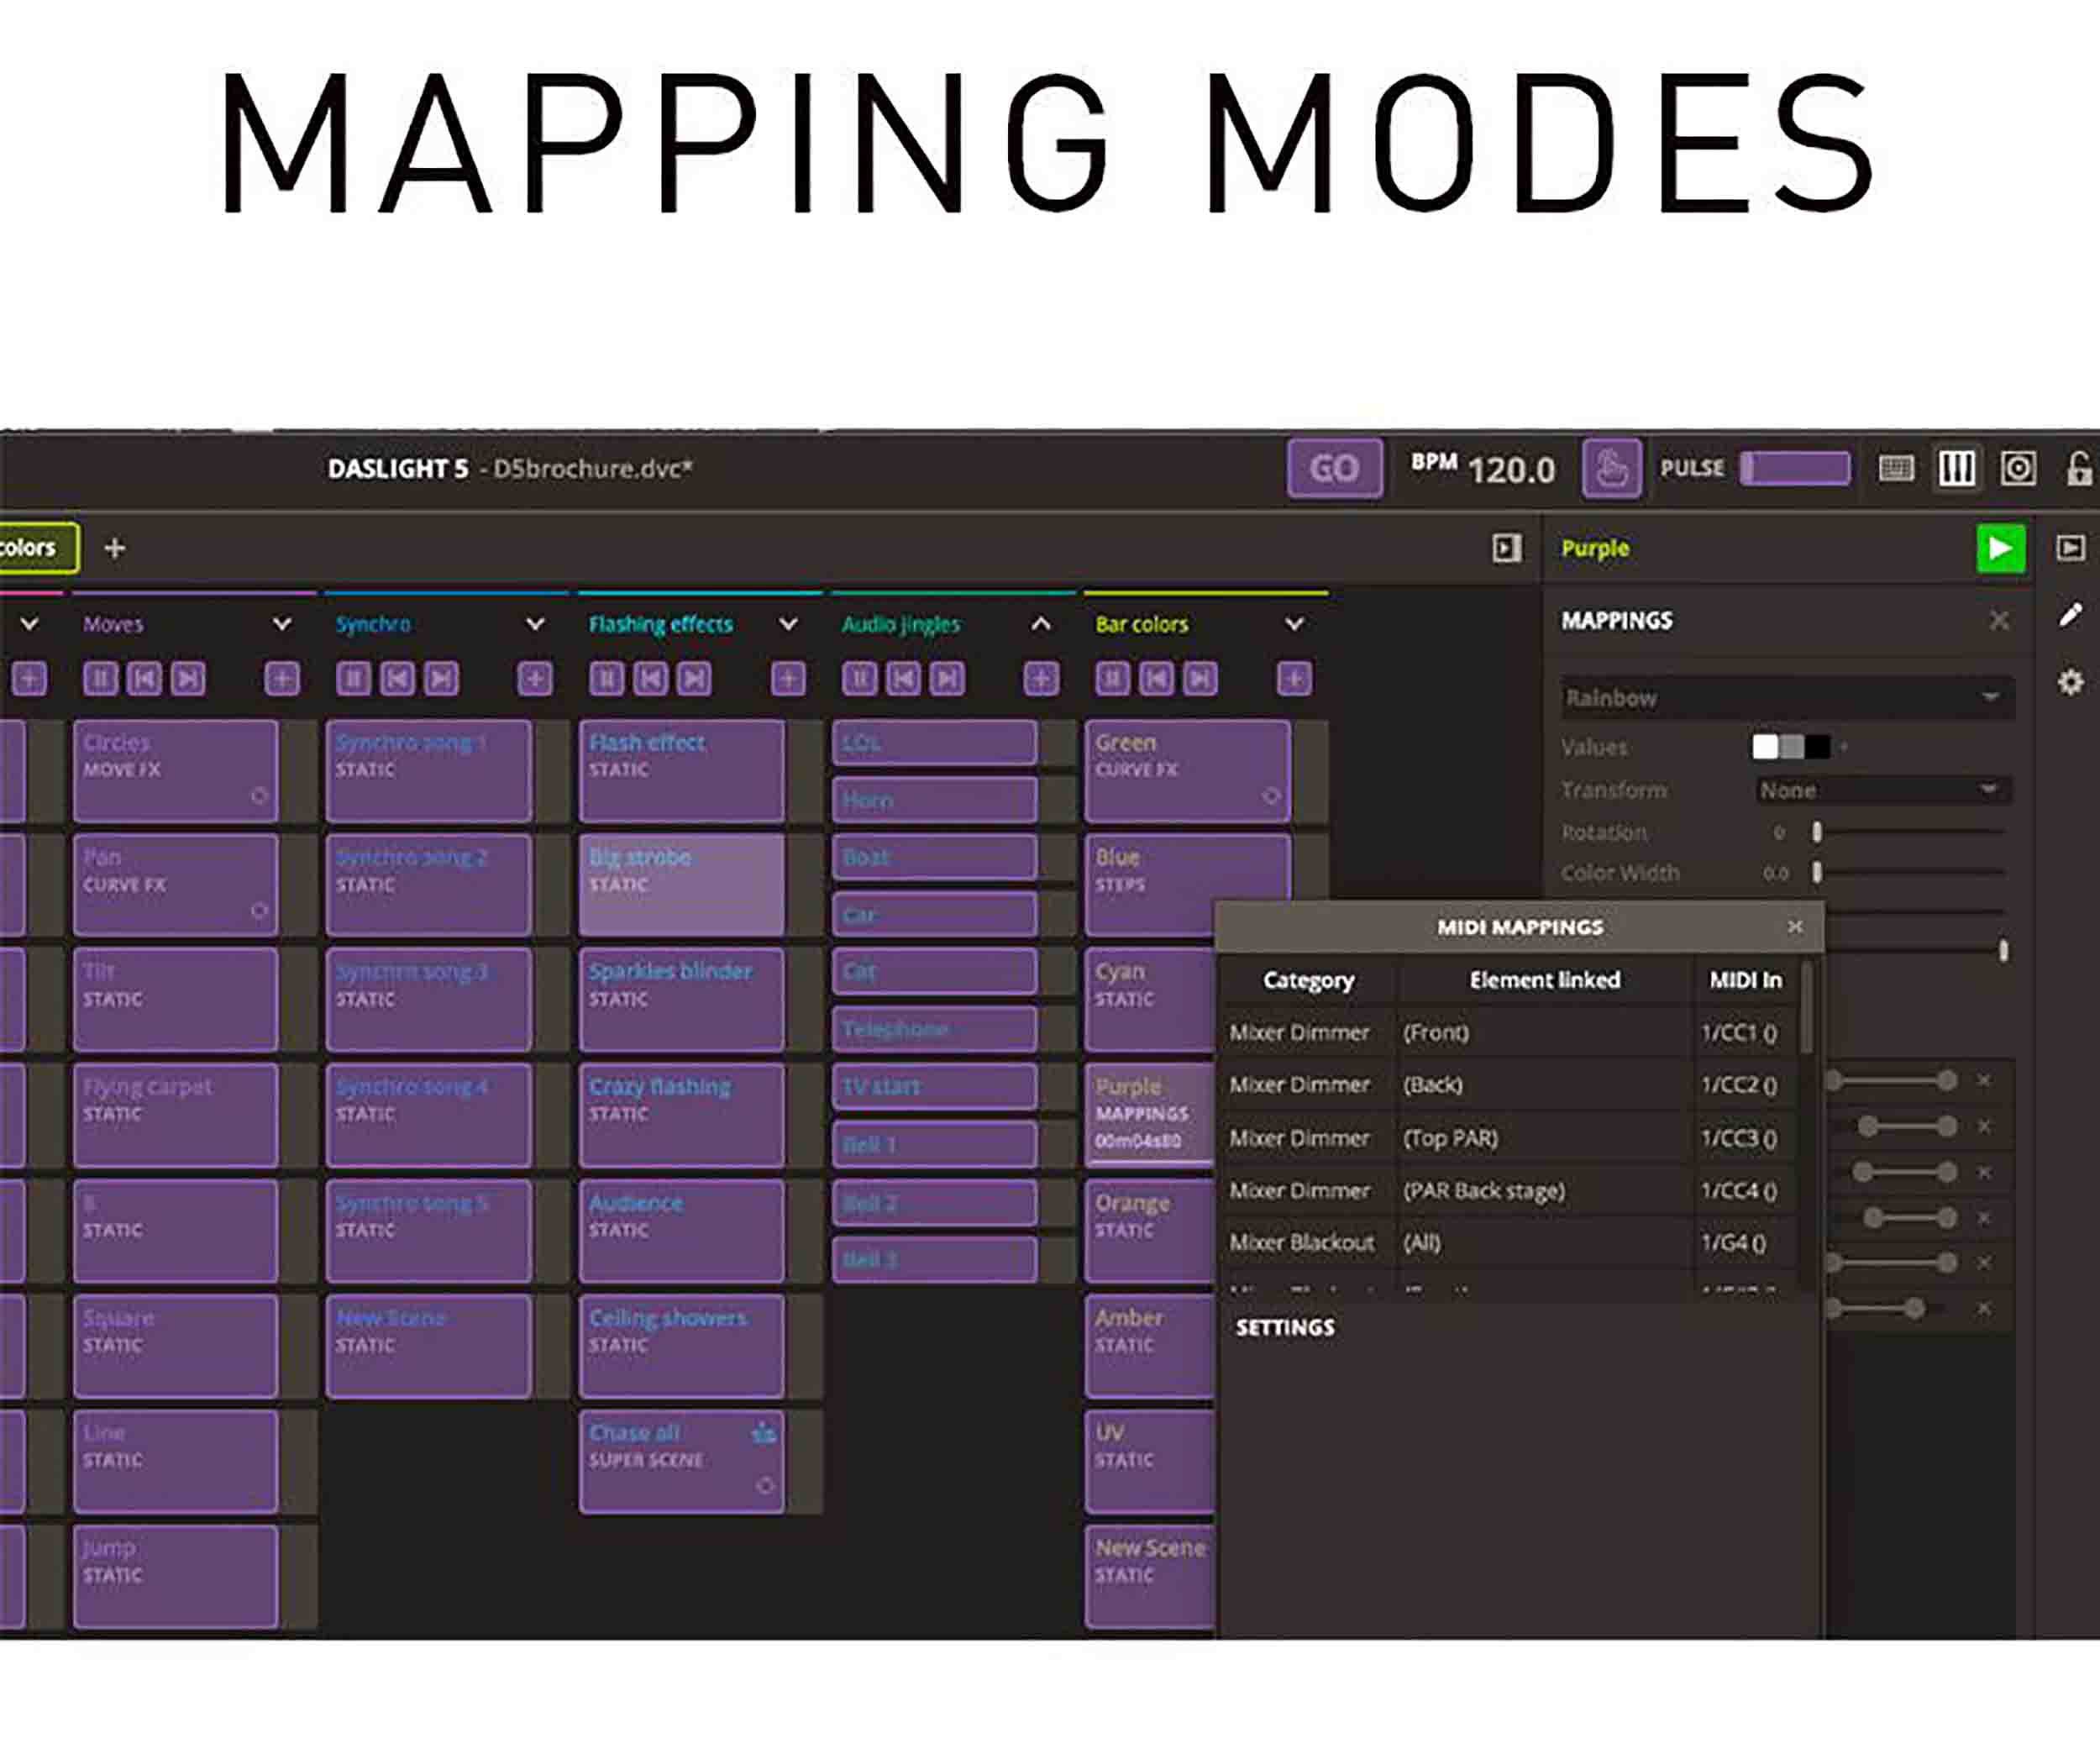Pause the Audio jingles group
Image resolution: width=2100 pixels, height=1738 pixels.
pyautogui.click(x=859, y=679)
